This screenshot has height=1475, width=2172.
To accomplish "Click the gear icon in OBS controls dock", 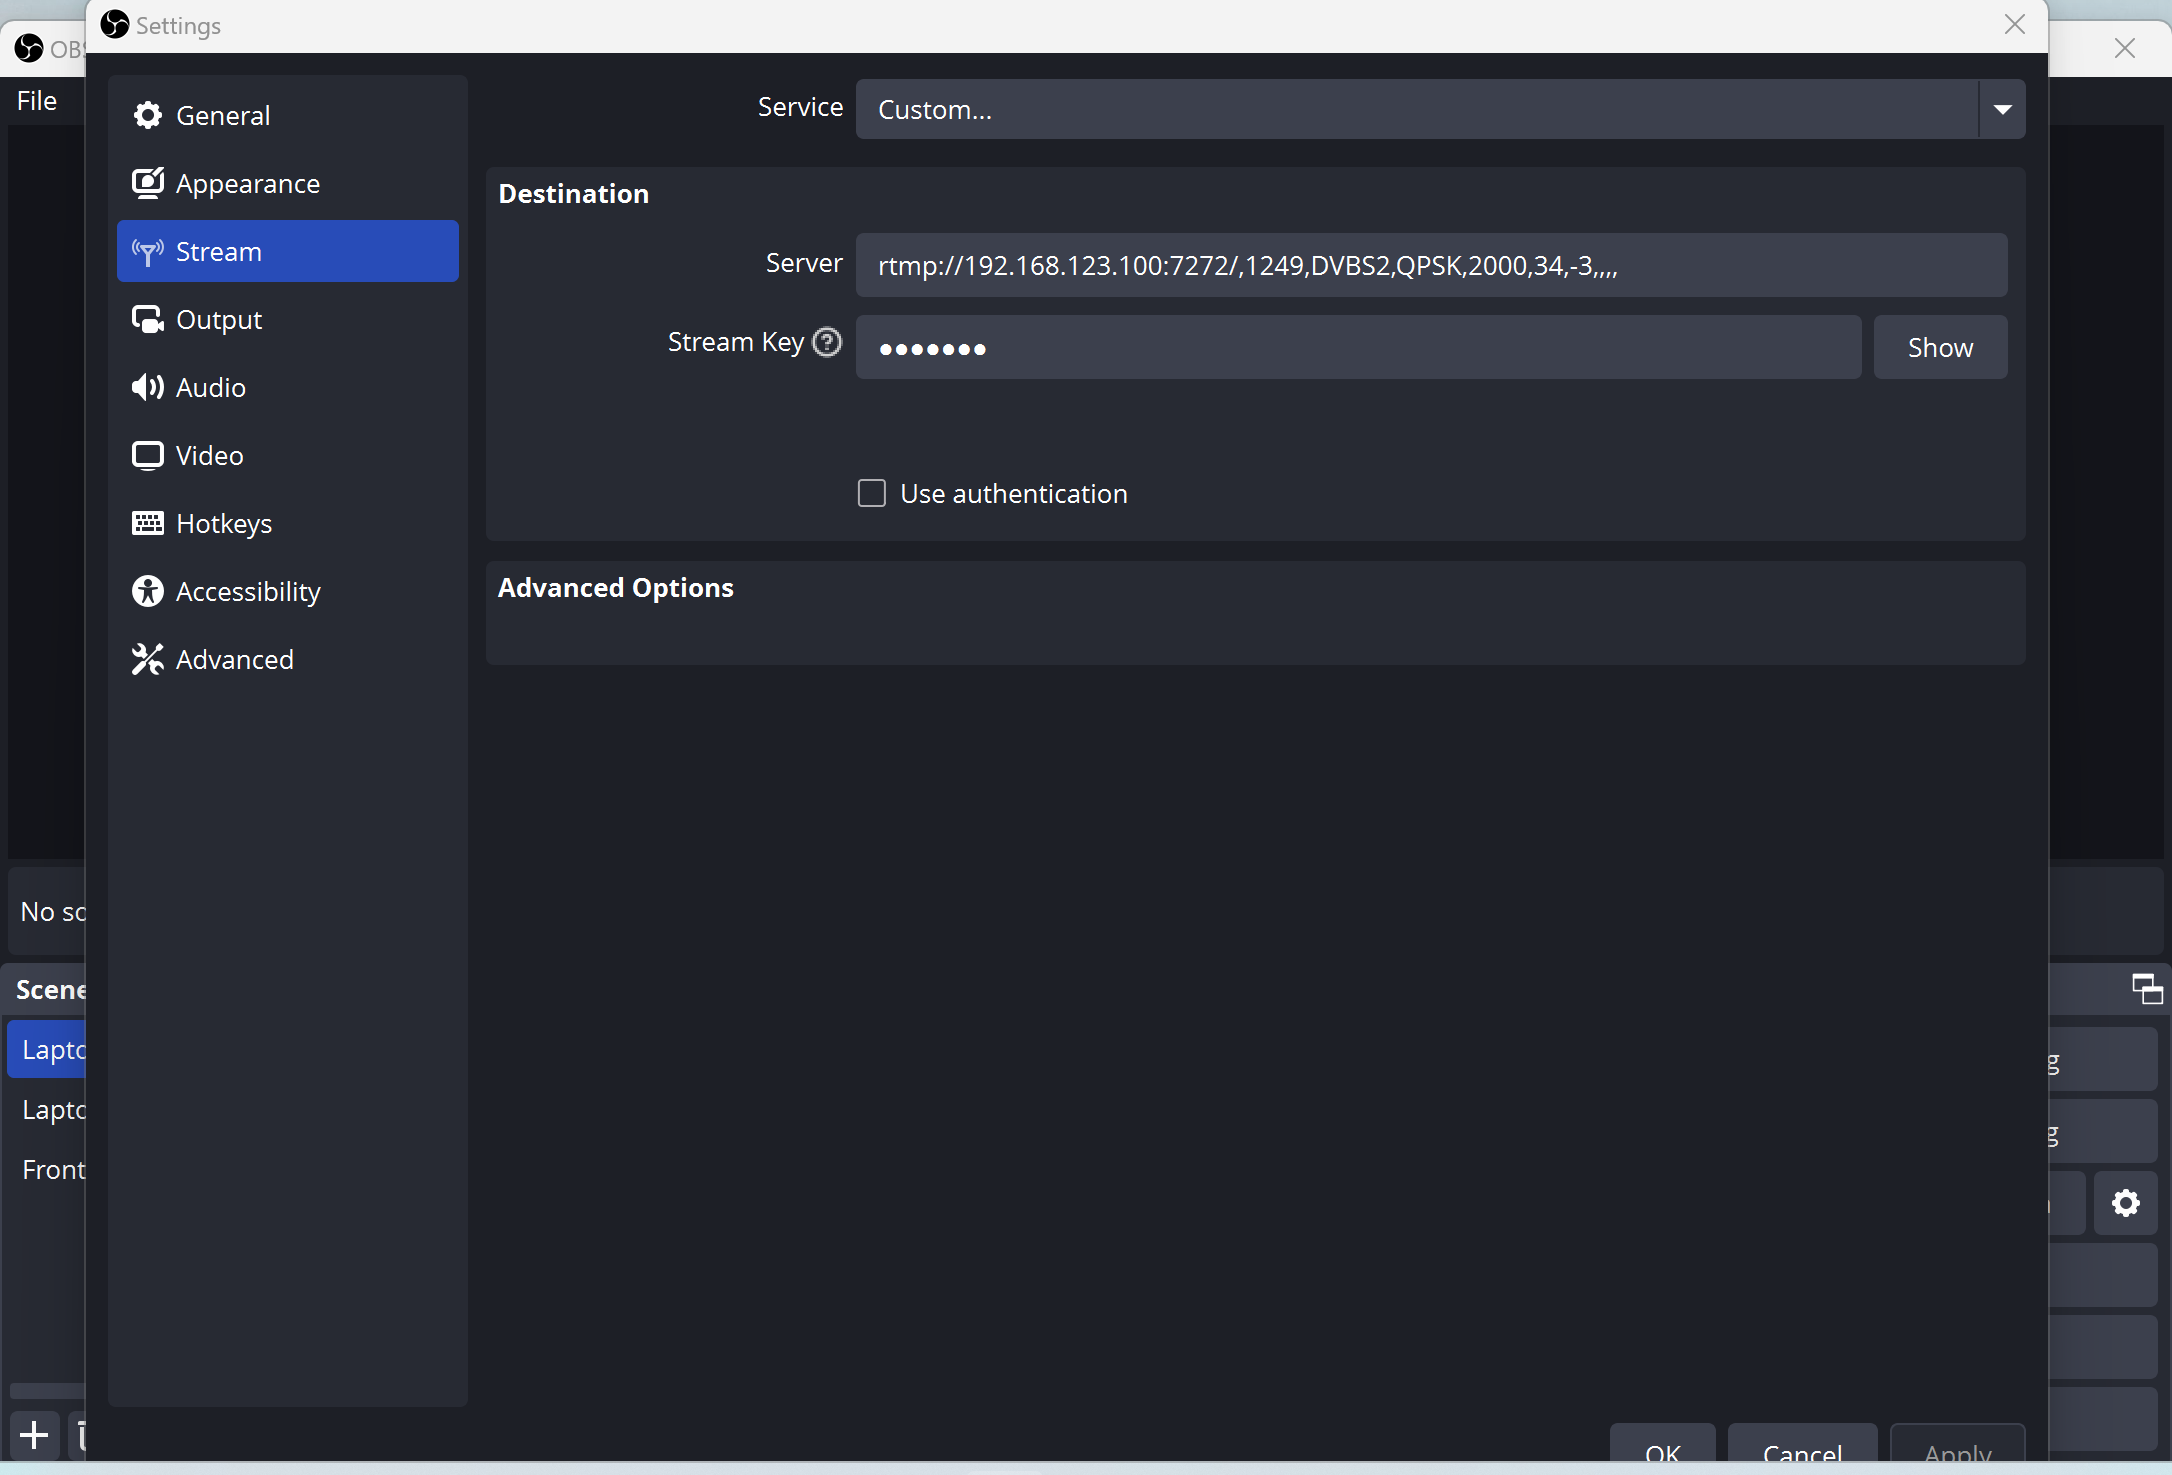I will click(2126, 1202).
